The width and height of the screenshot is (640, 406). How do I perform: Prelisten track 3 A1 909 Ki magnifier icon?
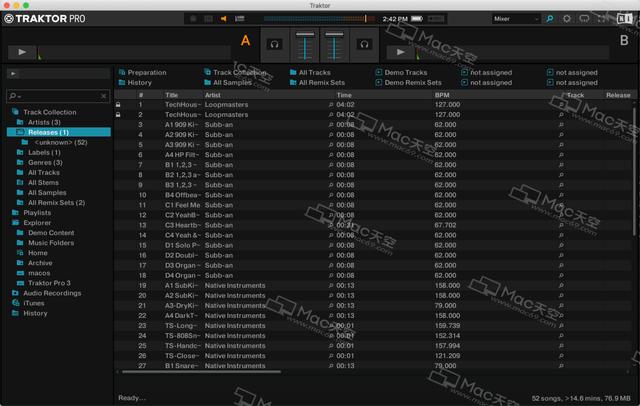pos(331,125)
